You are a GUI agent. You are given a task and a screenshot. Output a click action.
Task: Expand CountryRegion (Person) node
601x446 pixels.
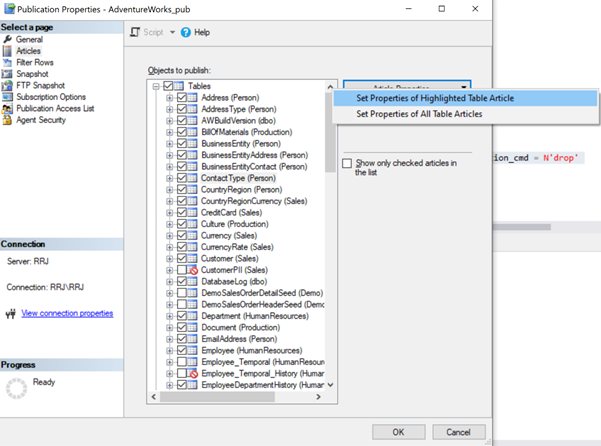pyautogui.click(x=169, y=190)
